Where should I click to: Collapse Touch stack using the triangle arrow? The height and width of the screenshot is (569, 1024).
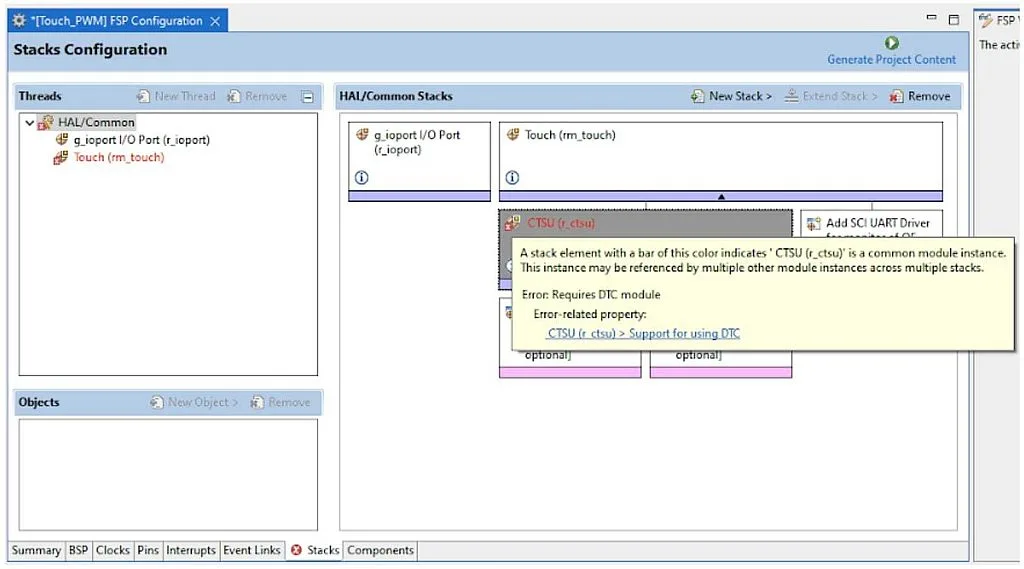(x=720, y=196)
